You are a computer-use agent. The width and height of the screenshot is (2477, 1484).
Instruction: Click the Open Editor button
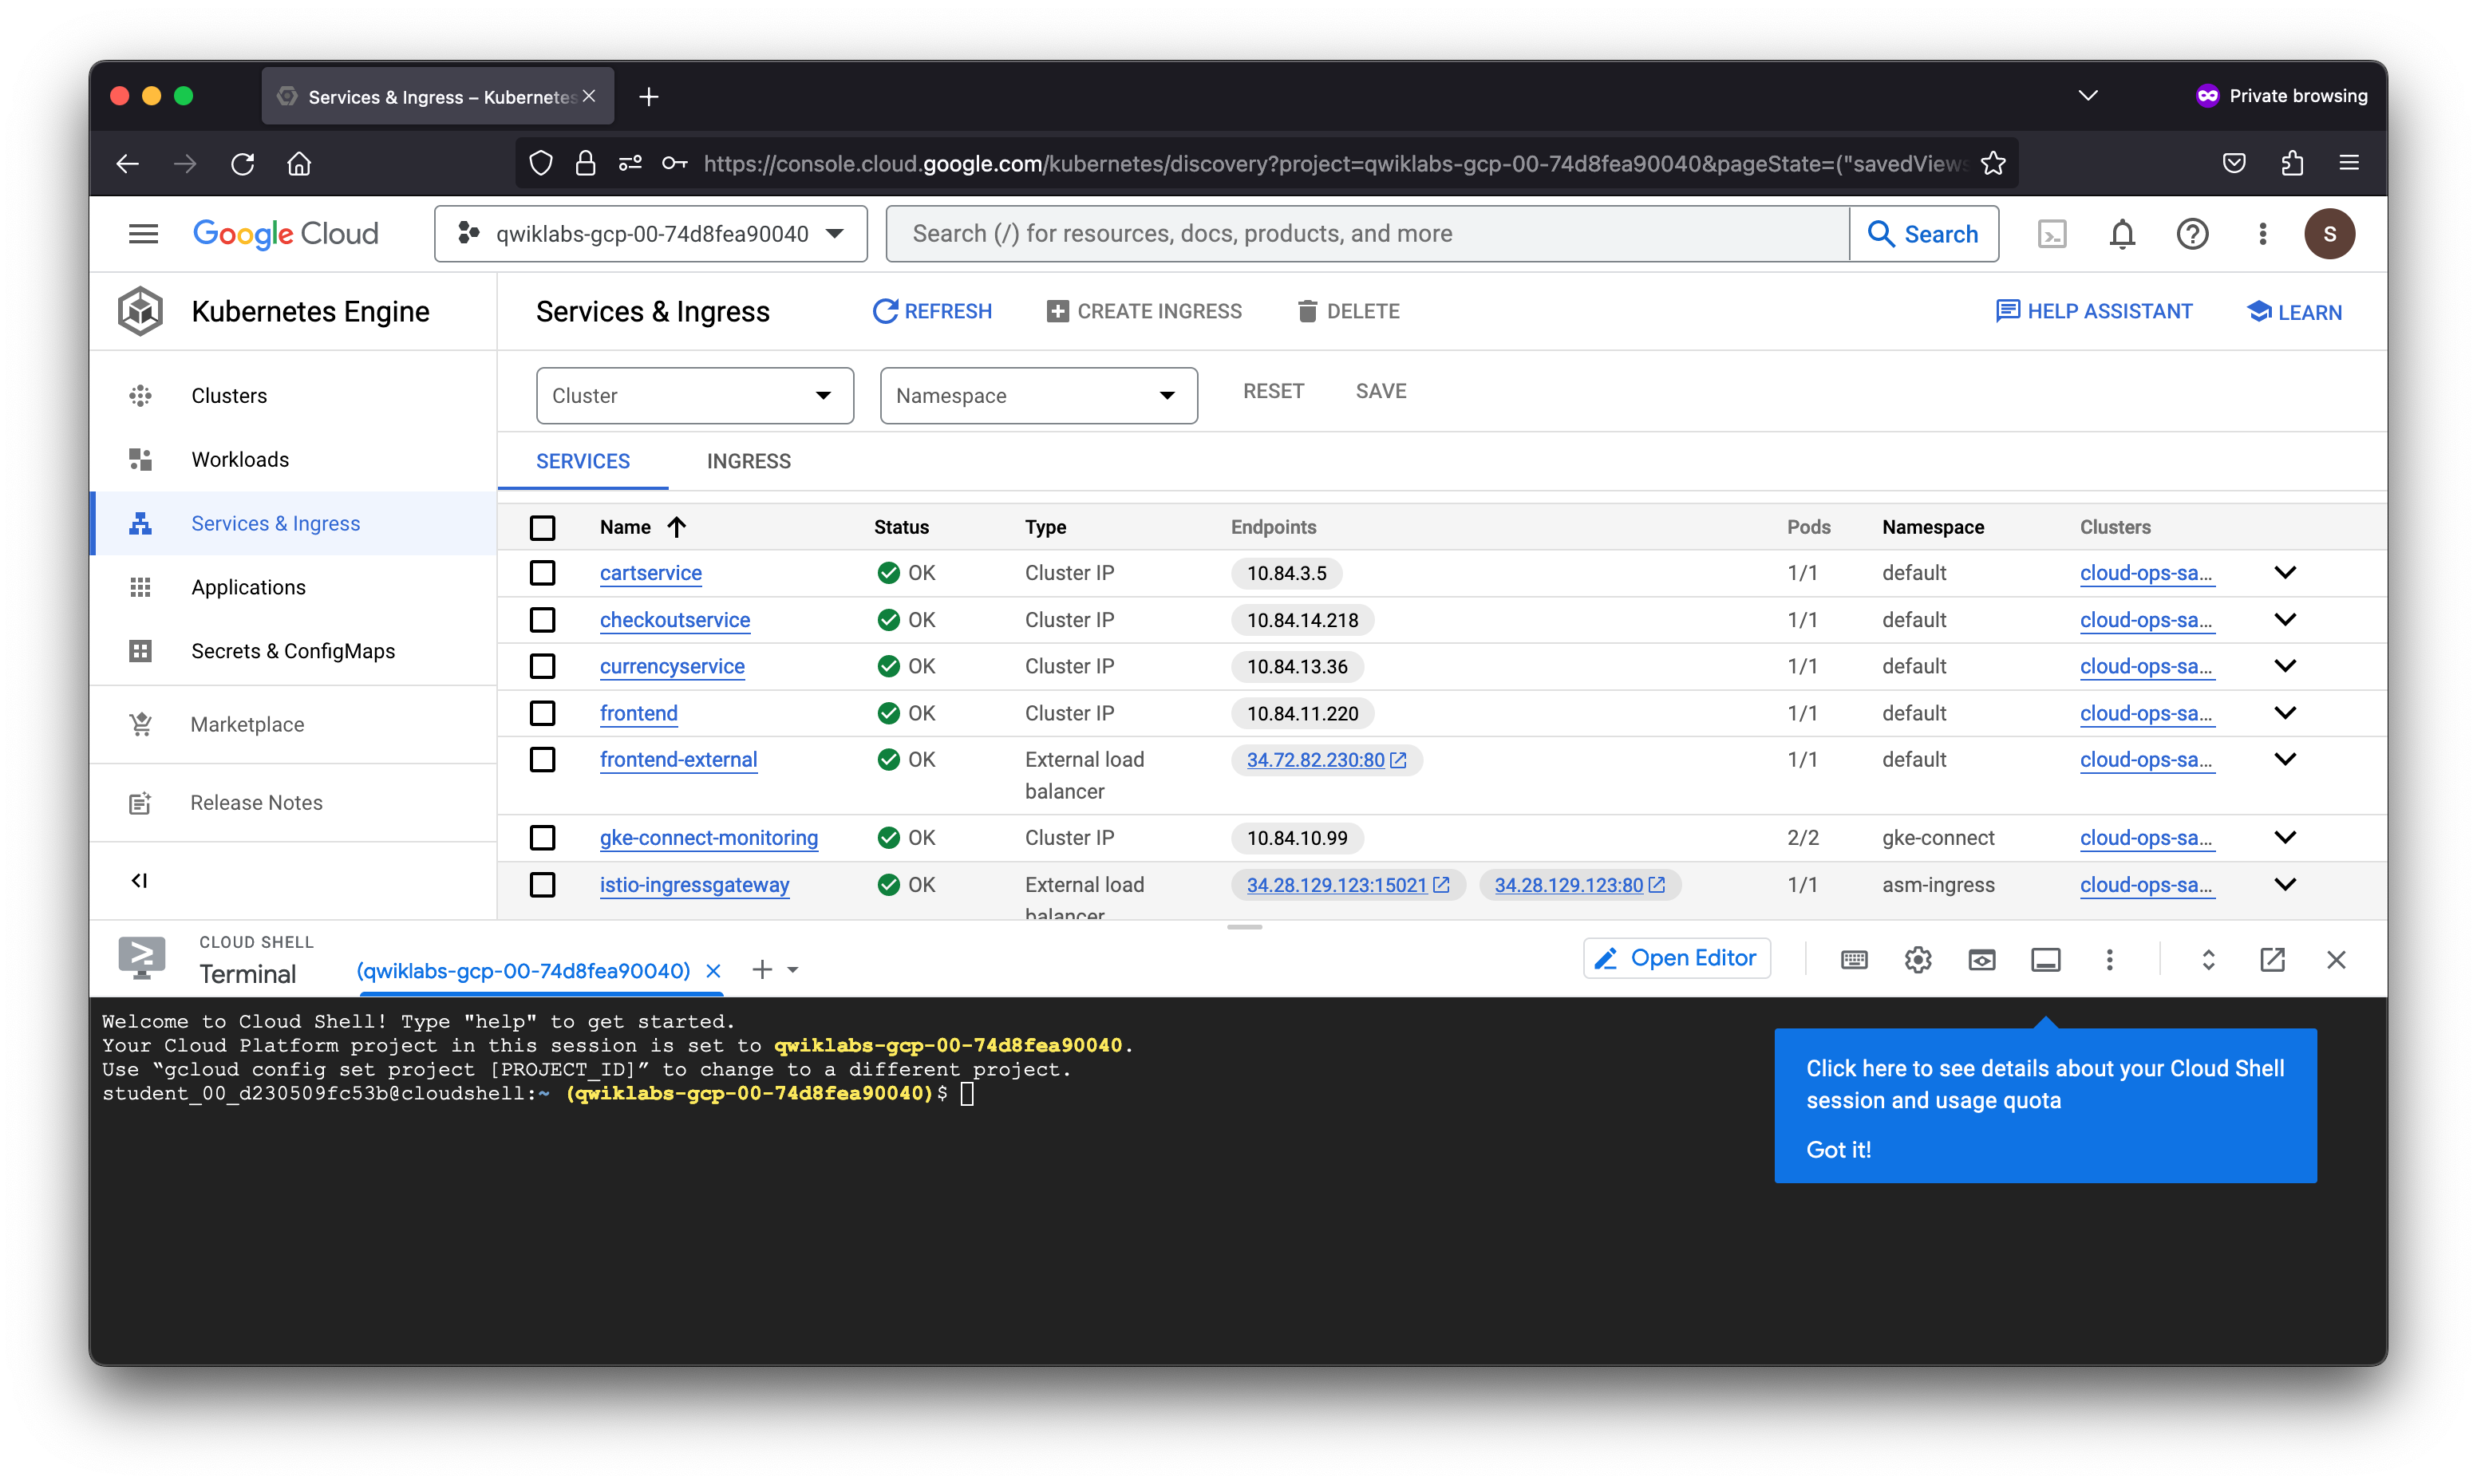click(1677, 959)
